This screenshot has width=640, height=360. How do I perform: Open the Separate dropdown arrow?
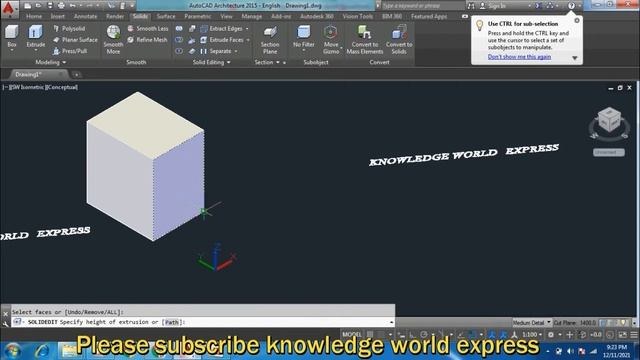[236, 51]
